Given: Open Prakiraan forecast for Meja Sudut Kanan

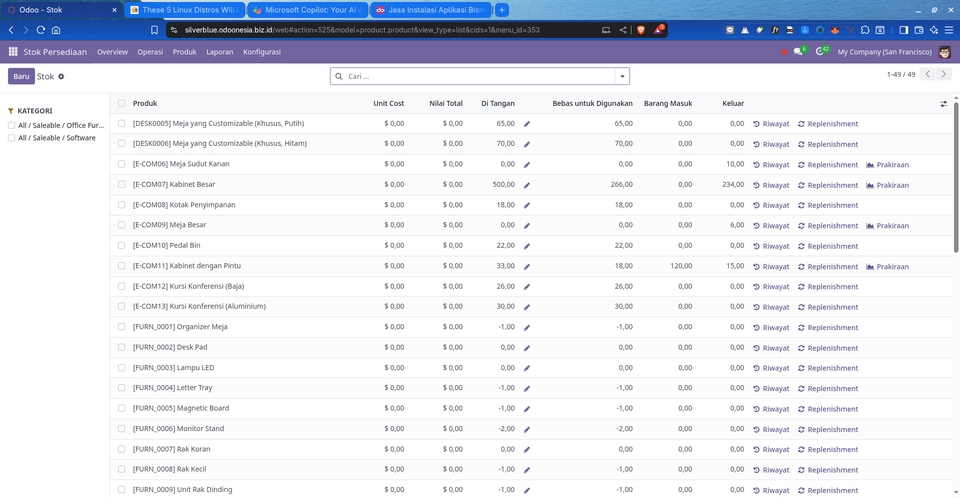Looking at the screenshot, I should pyautogui.click(x=887, y=165).
